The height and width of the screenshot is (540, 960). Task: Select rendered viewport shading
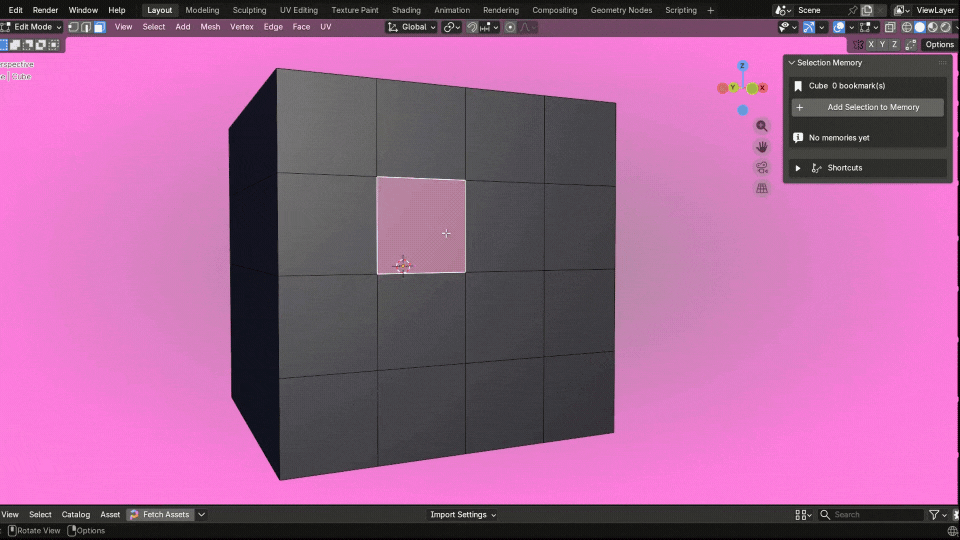tap(945, 27)
